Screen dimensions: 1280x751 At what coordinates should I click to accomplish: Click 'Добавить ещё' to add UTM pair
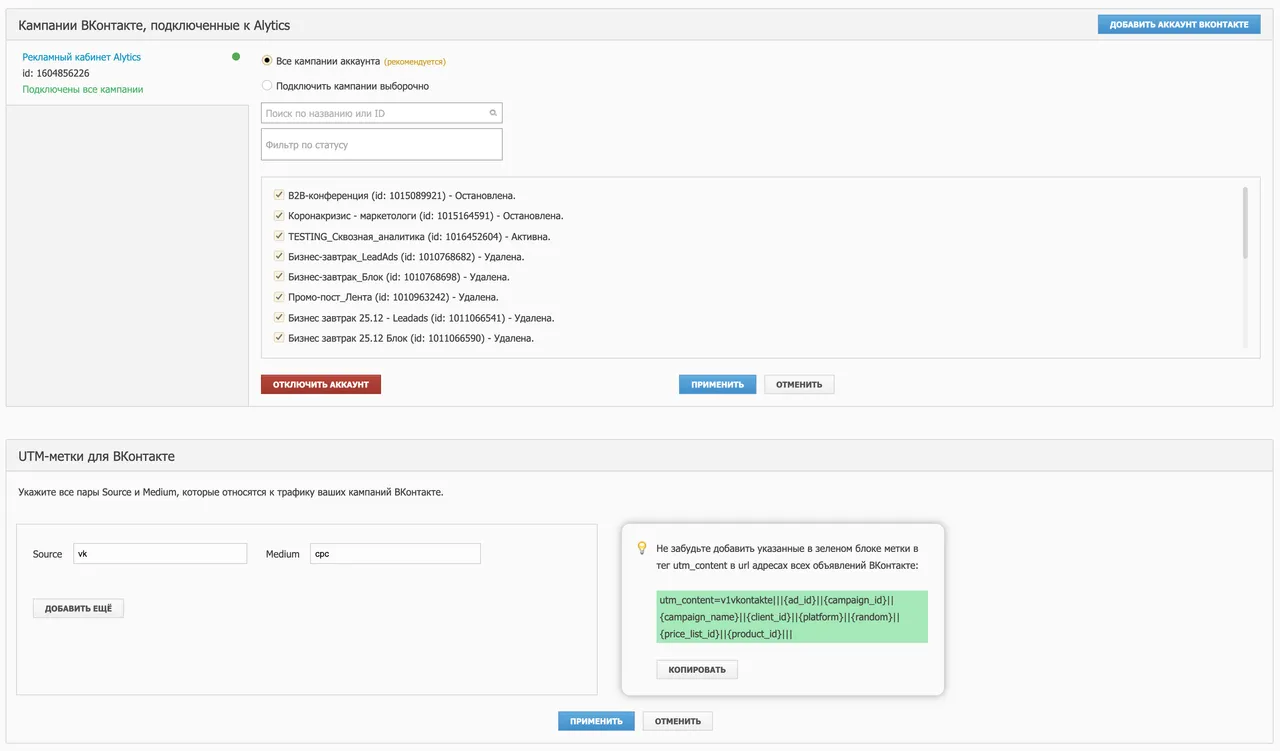pyautogui.click(x=78, y=608)
